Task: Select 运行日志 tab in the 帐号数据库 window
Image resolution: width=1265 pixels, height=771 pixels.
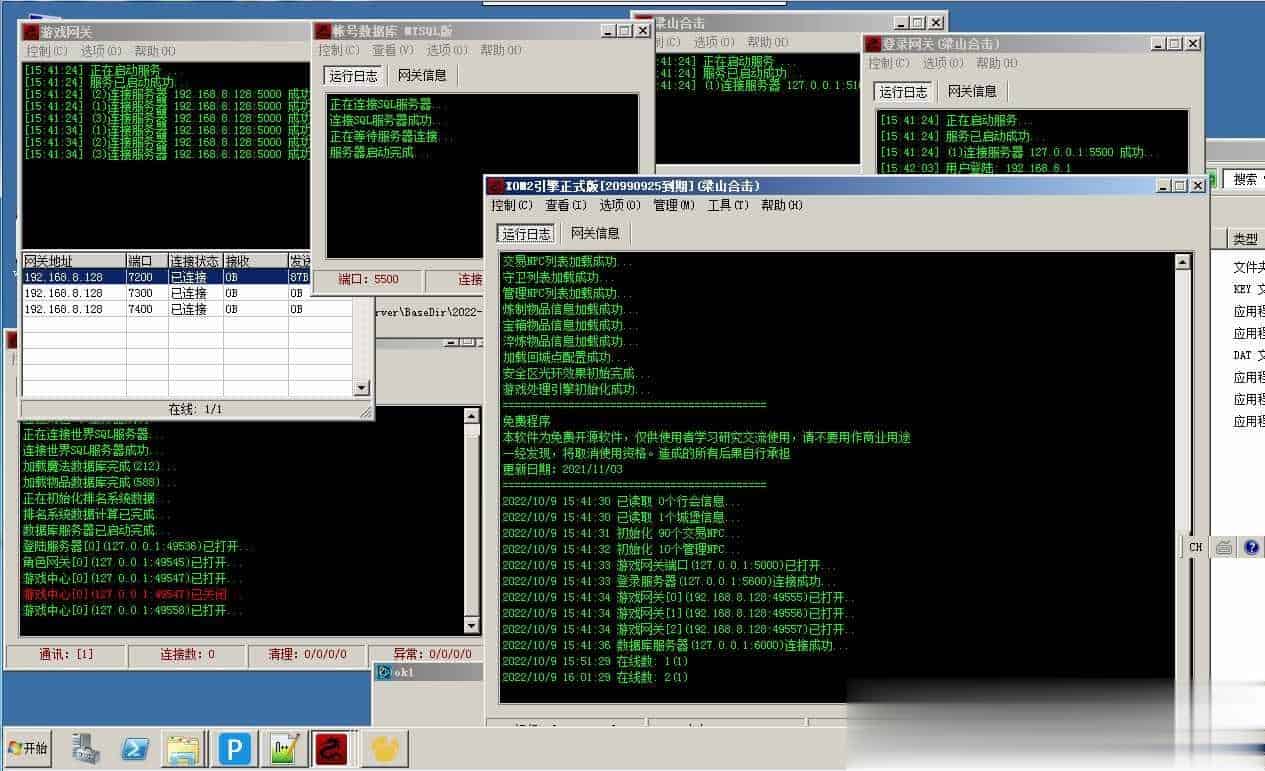Action: point(354,75)
